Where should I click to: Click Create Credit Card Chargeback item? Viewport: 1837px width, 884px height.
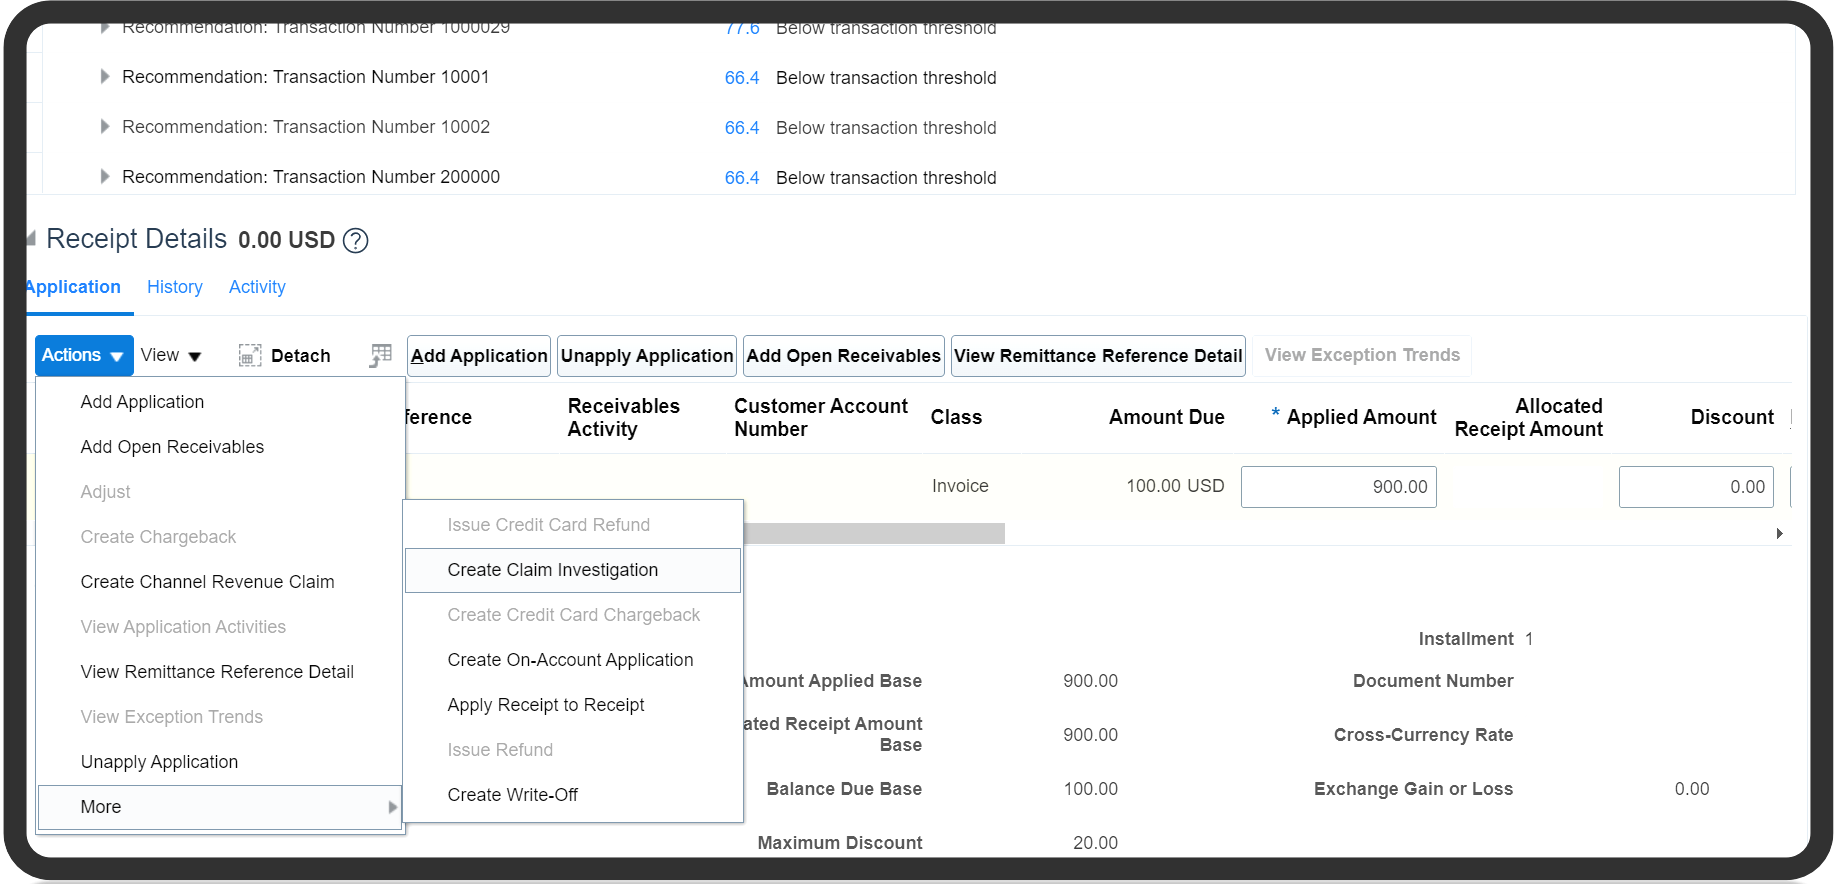[x=573, y=615]
